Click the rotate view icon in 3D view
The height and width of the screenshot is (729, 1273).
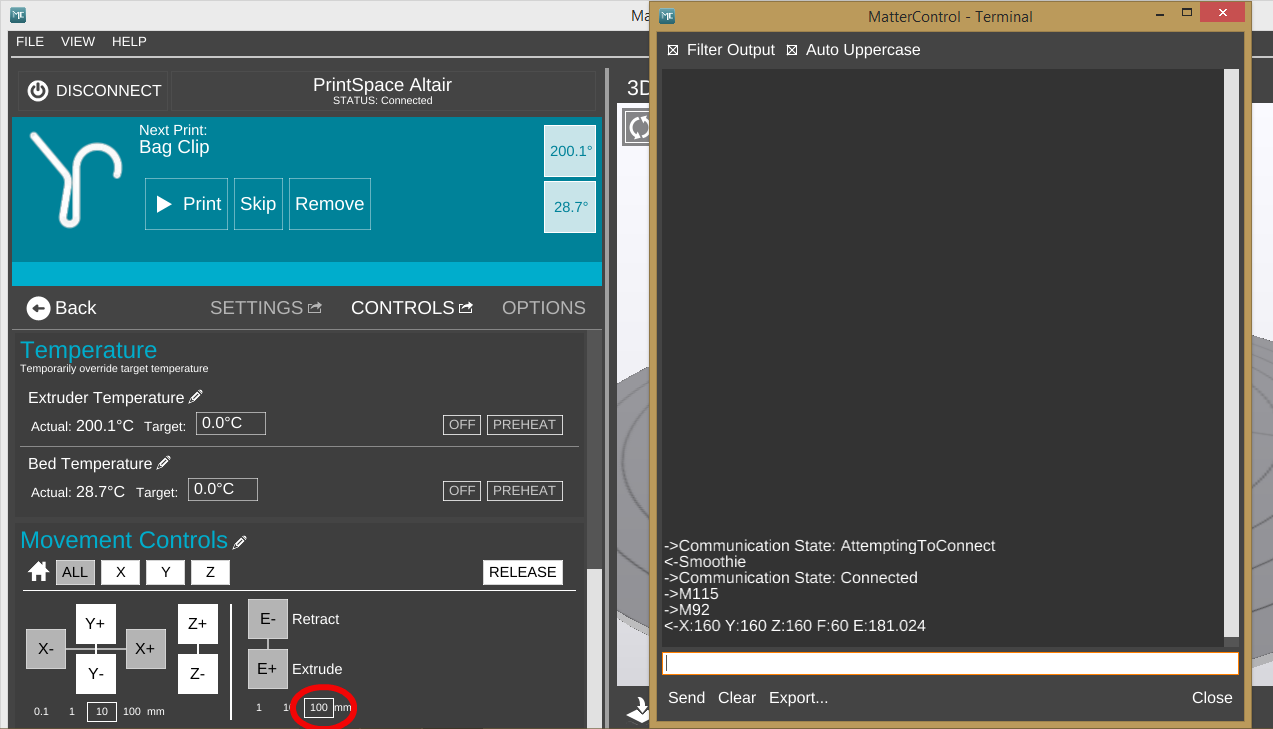tap(638, 126)
